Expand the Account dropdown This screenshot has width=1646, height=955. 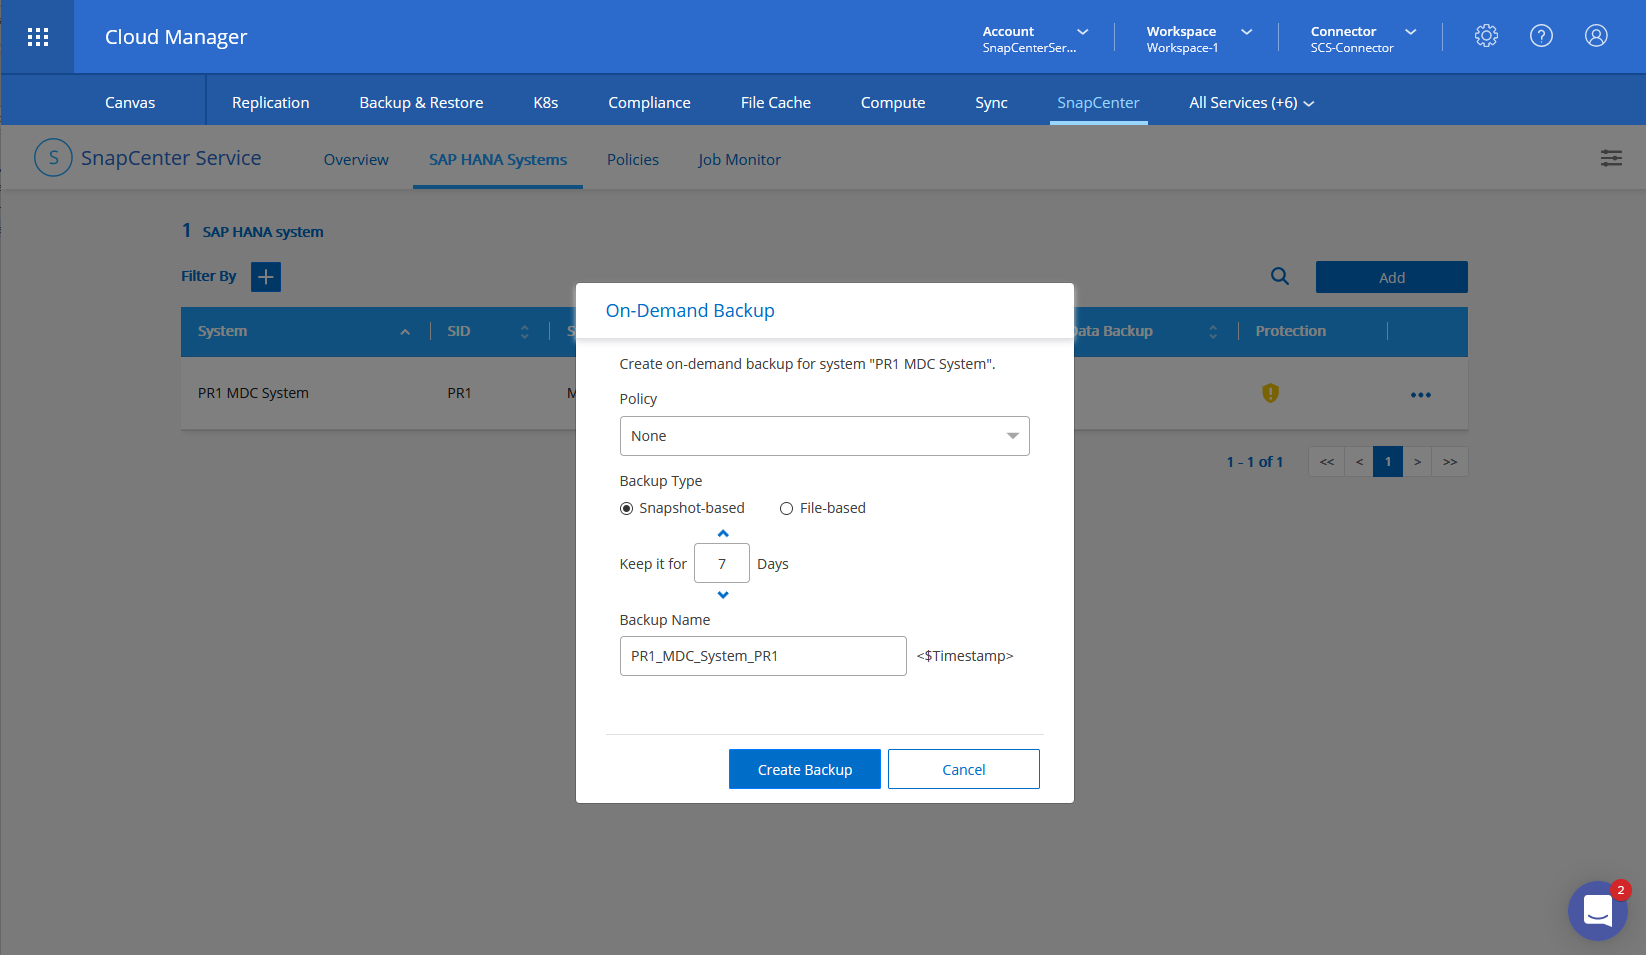1083,32
